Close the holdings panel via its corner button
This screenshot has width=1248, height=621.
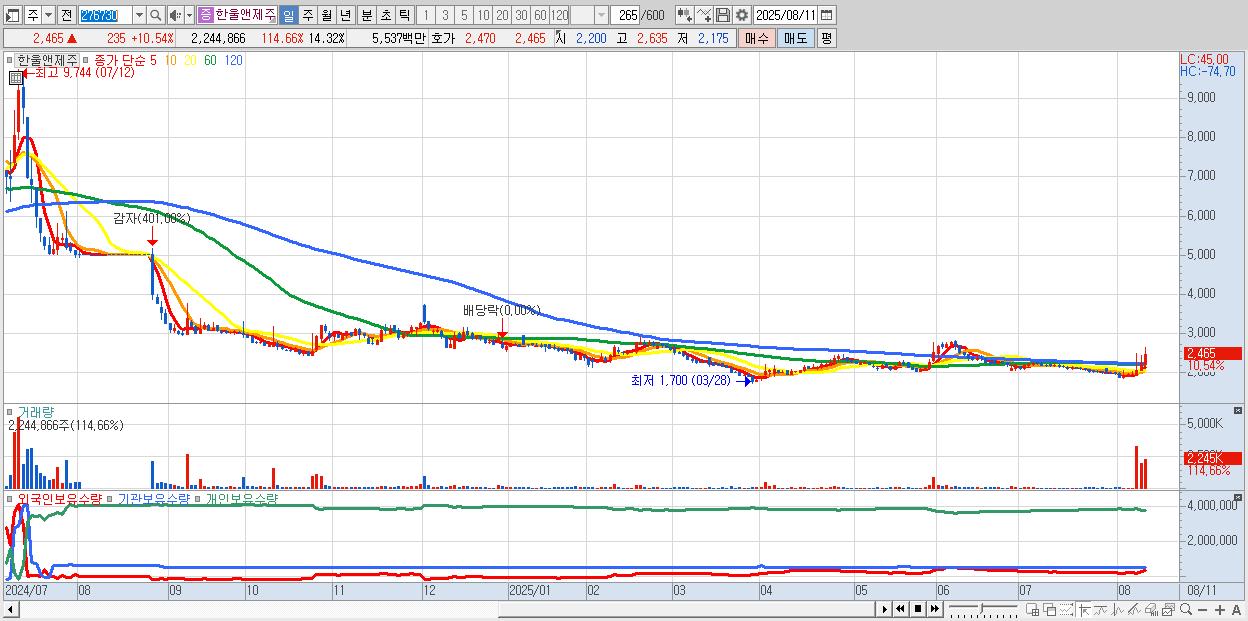[1240, 496]
